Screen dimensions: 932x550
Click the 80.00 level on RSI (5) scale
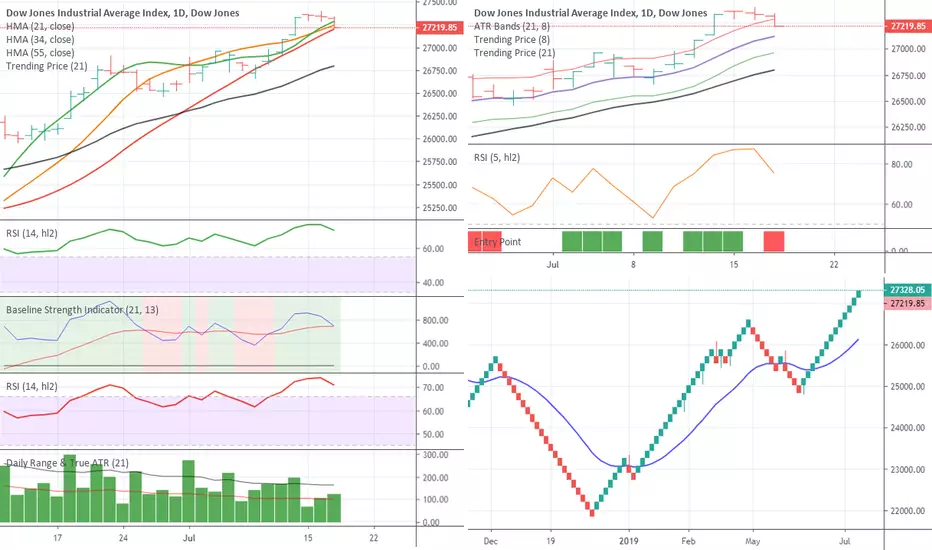(x=902, y=165)
